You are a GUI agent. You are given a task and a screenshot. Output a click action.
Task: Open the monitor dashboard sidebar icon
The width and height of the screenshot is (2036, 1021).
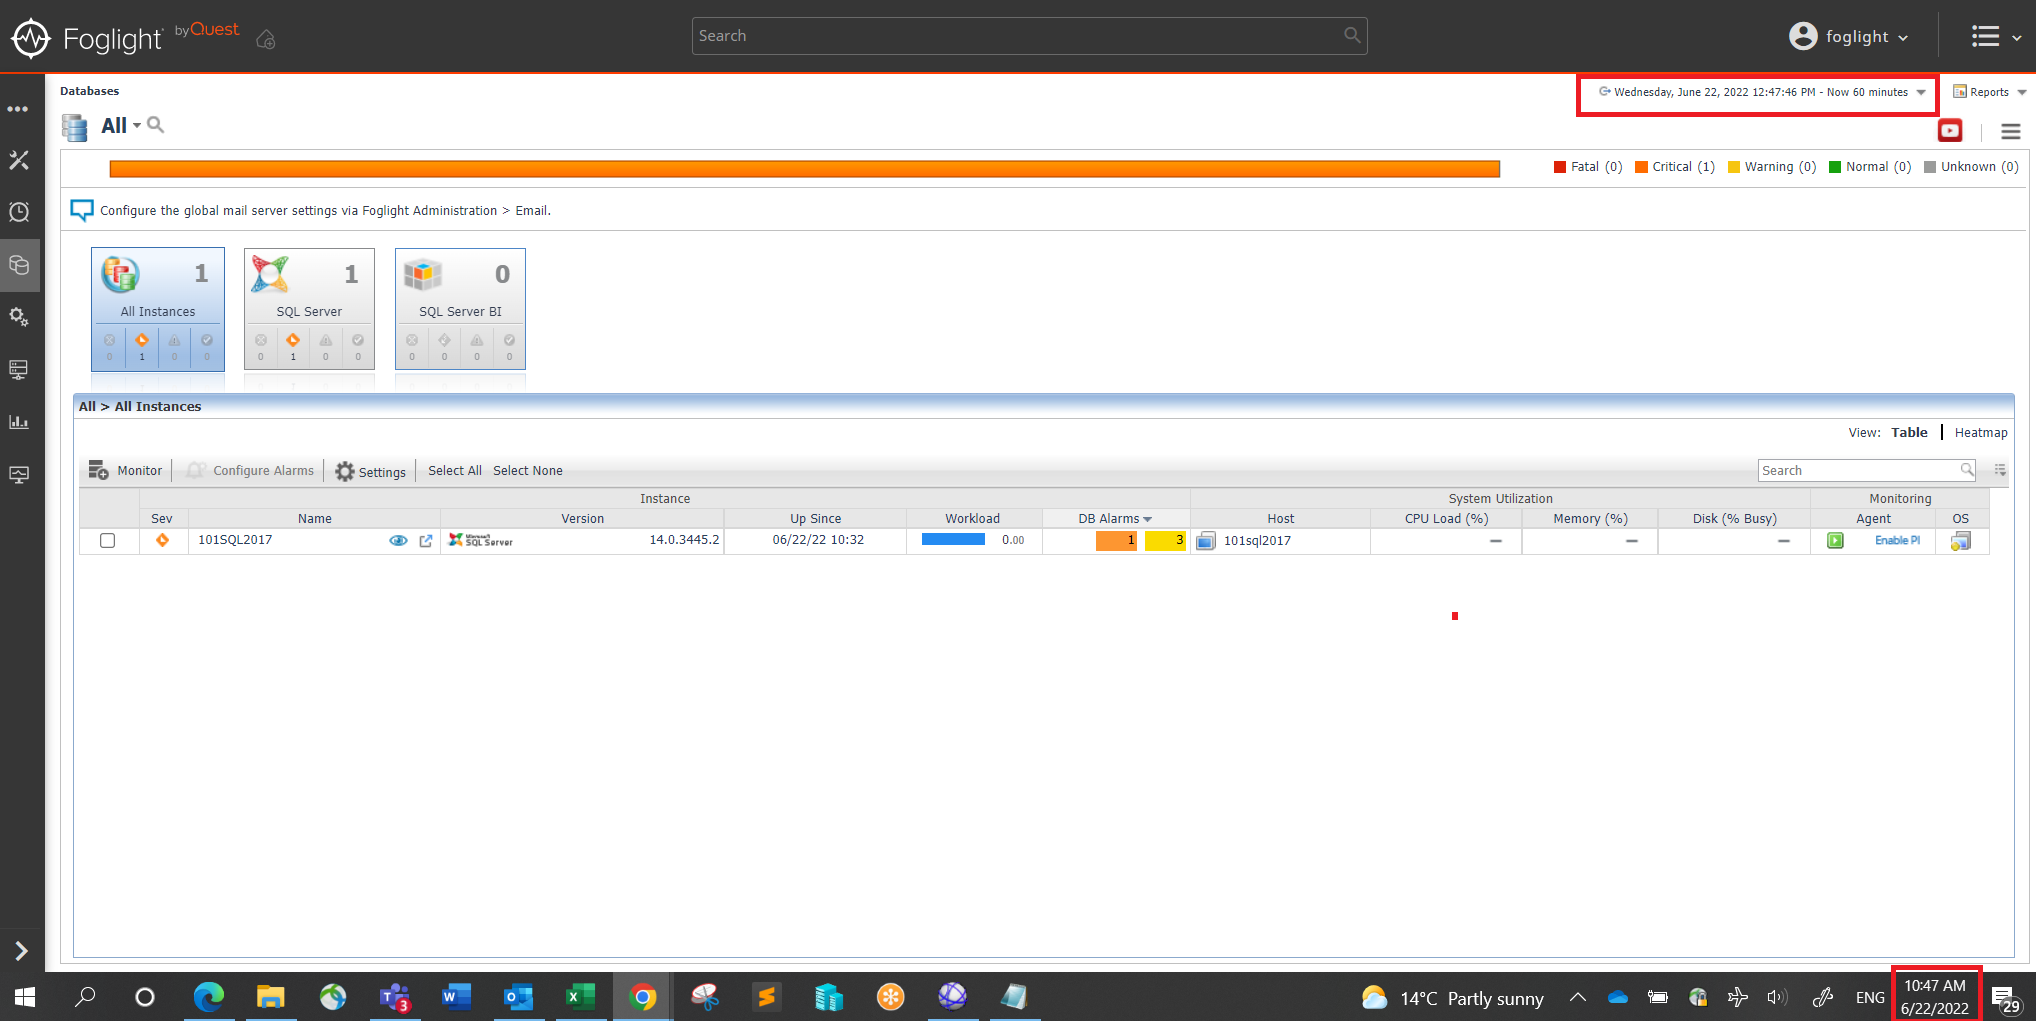pos(19,474)
